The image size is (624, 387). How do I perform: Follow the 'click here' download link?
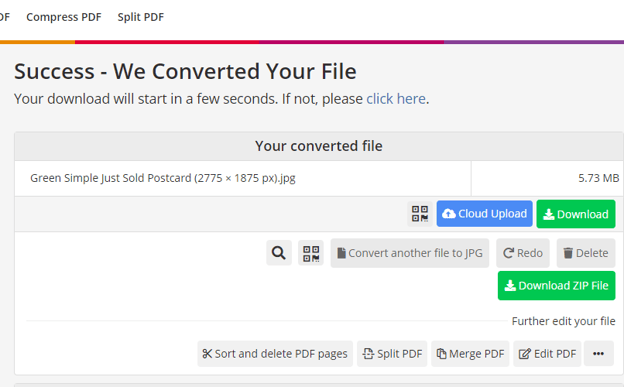tap(396, 99)
